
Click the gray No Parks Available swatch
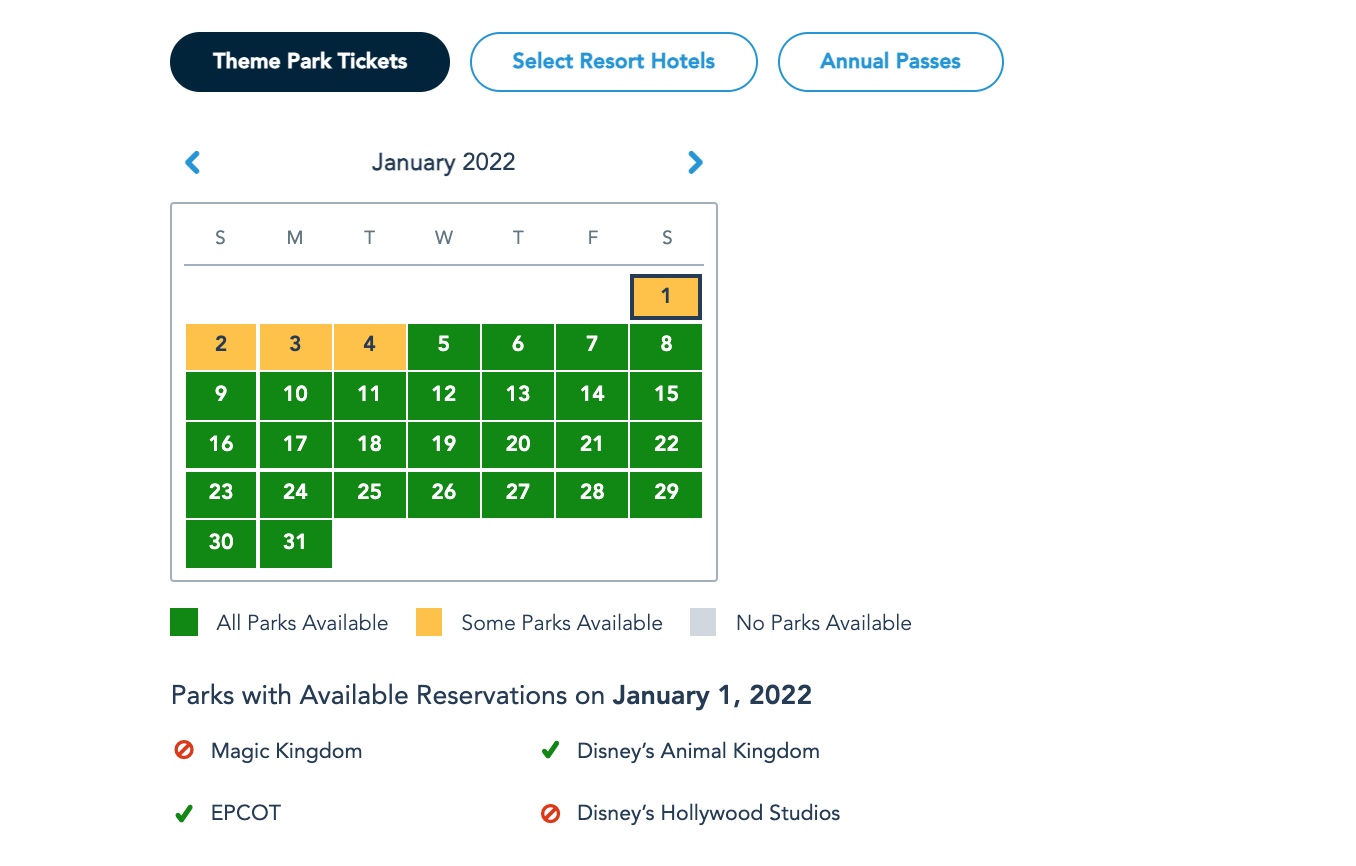(x=703, y=623)
